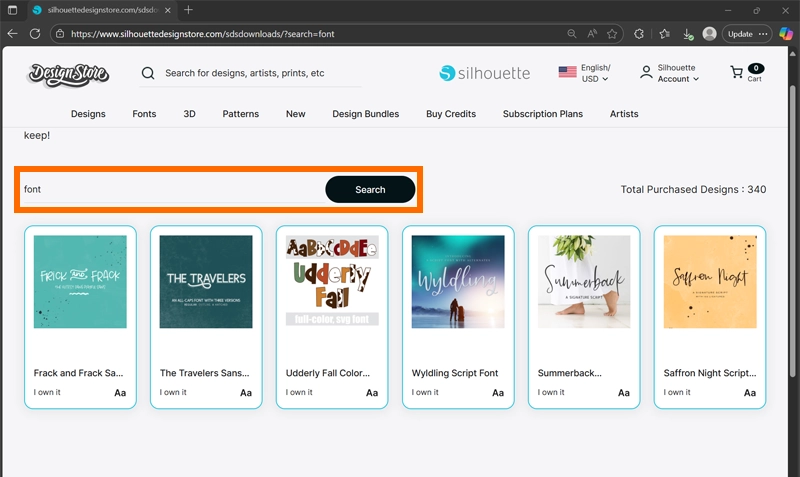The image size is (800, 477).
Task: Expand the Silhouette Account dropdown
Action: coord(670,73)
